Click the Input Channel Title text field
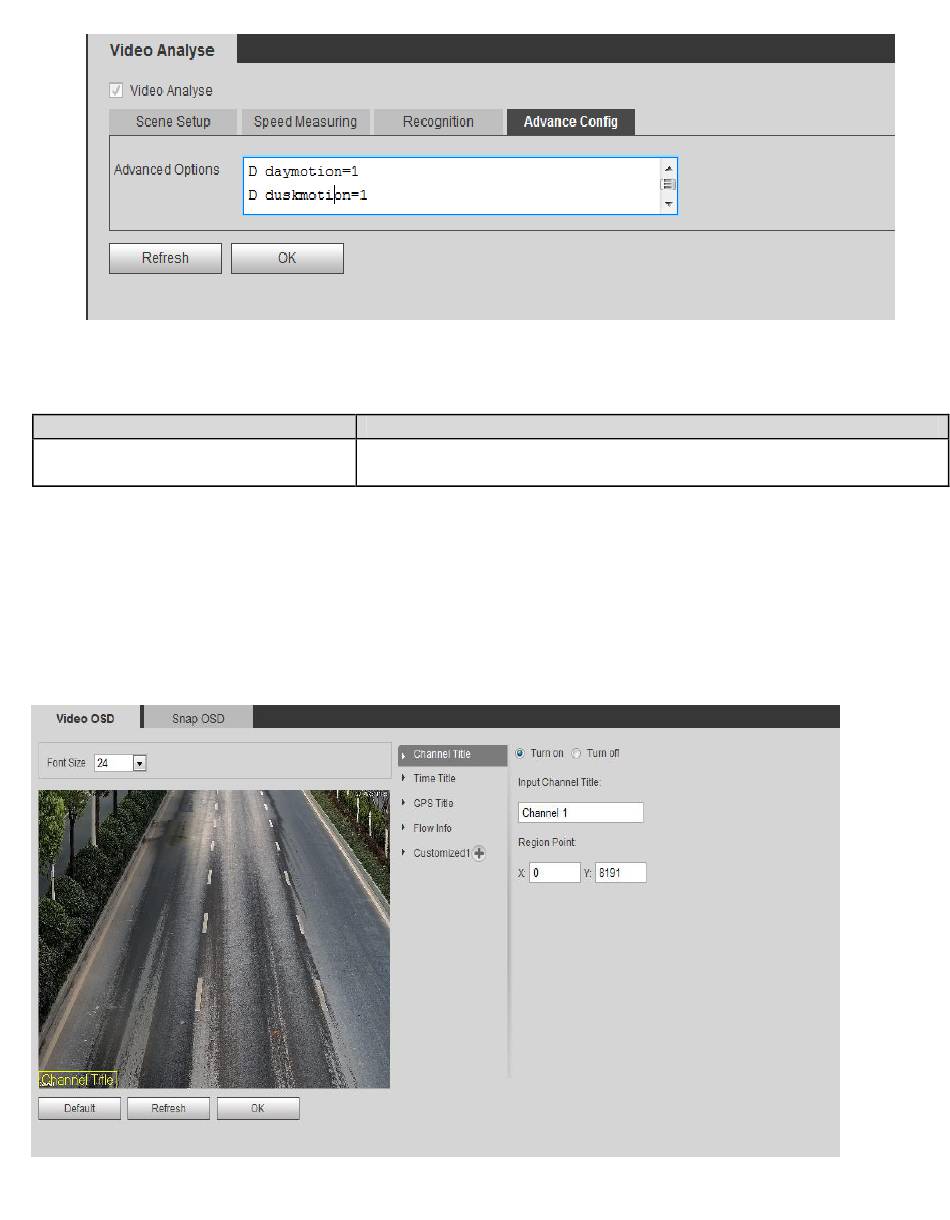 pyautogui.click(x=580, y=813)
